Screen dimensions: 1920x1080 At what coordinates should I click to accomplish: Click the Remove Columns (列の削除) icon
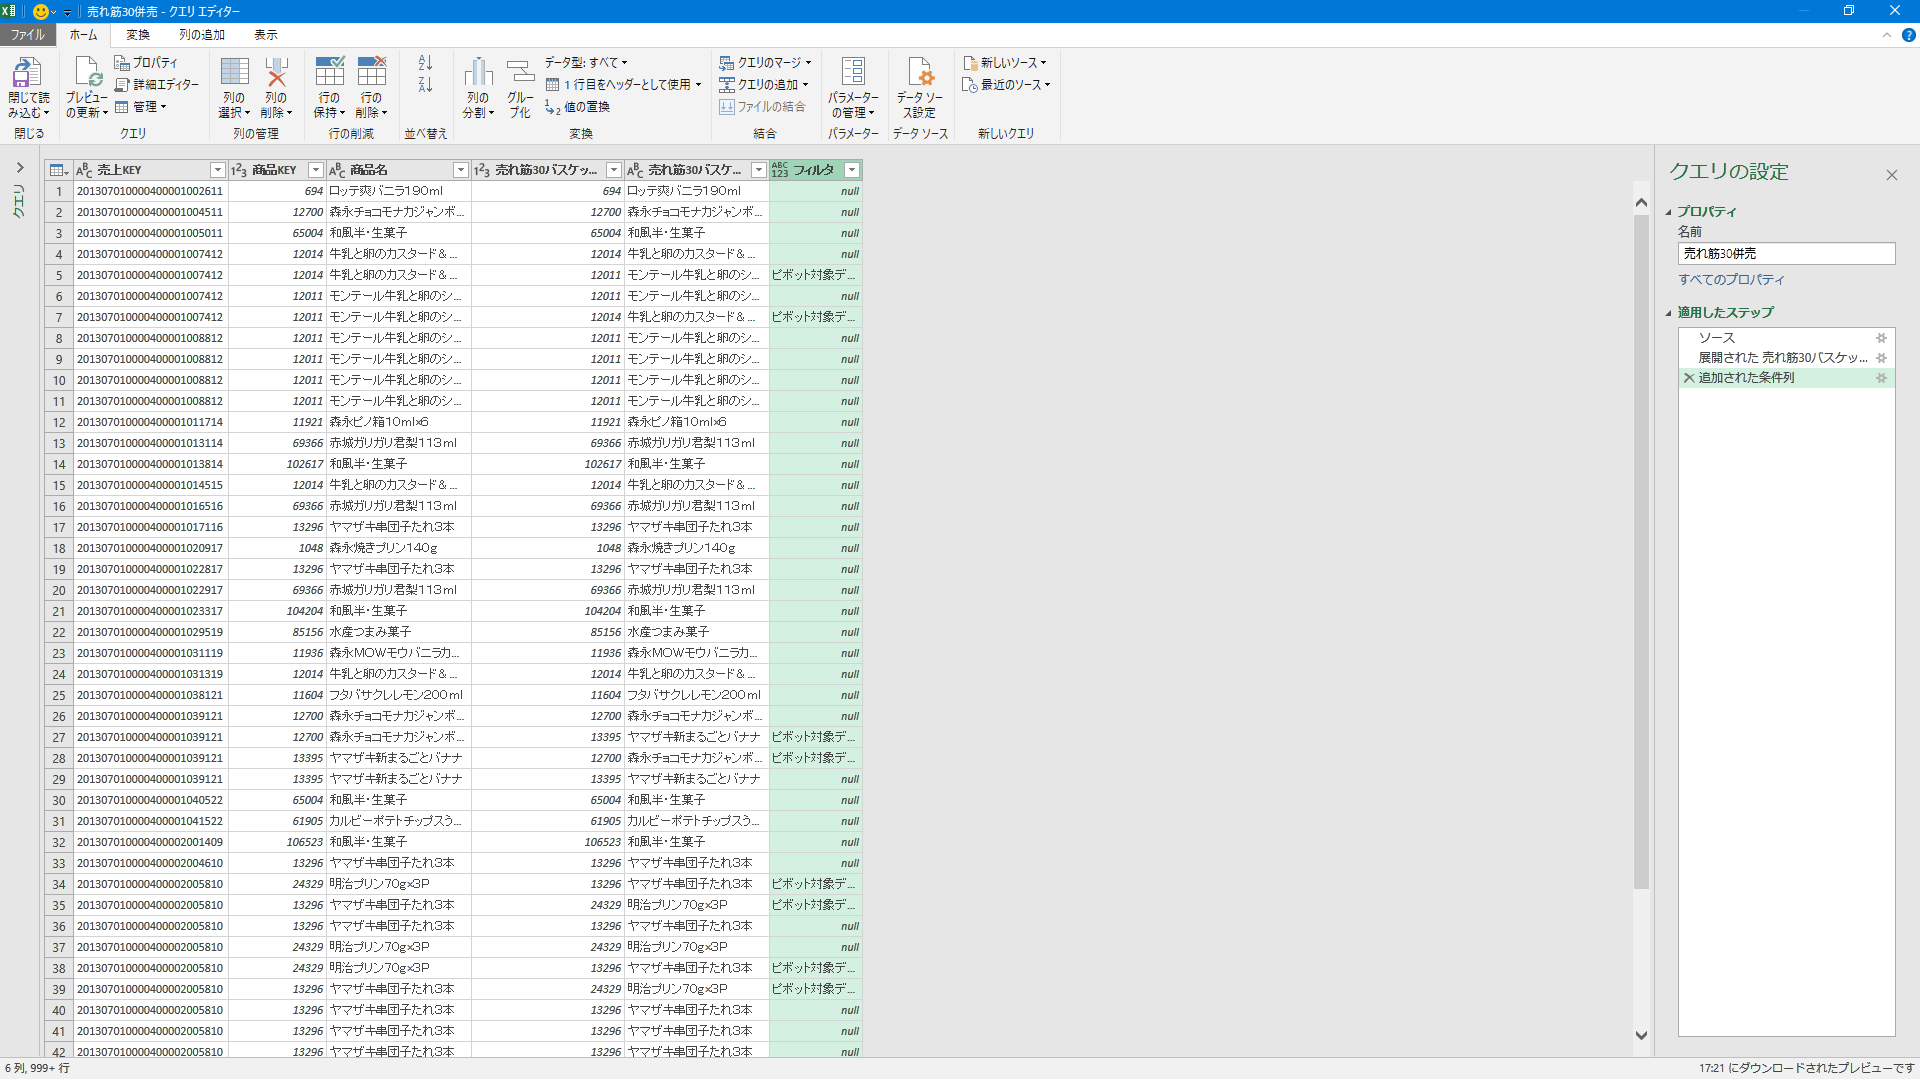pos(276,73)
